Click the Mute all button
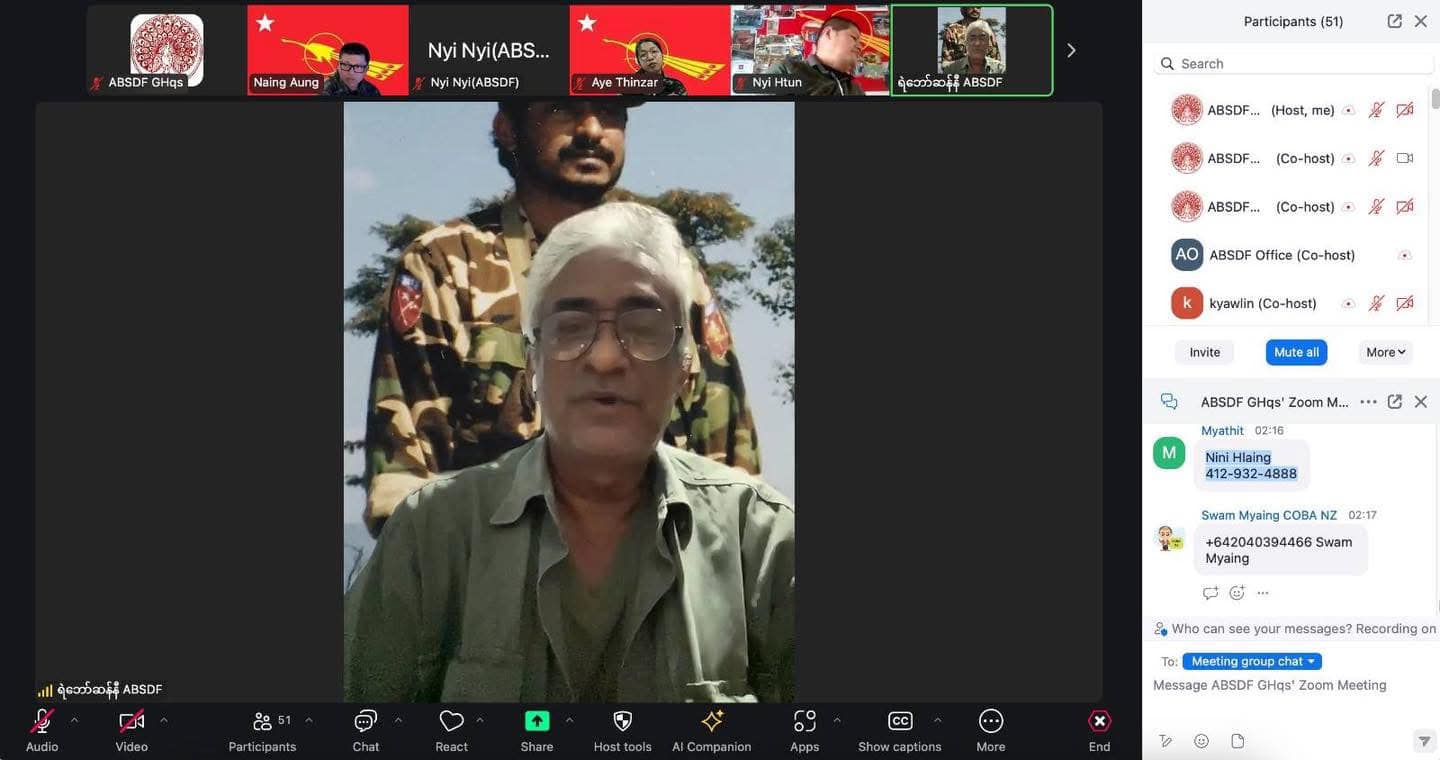The height and width of the screenshot is (760, 1440). 1297,352
